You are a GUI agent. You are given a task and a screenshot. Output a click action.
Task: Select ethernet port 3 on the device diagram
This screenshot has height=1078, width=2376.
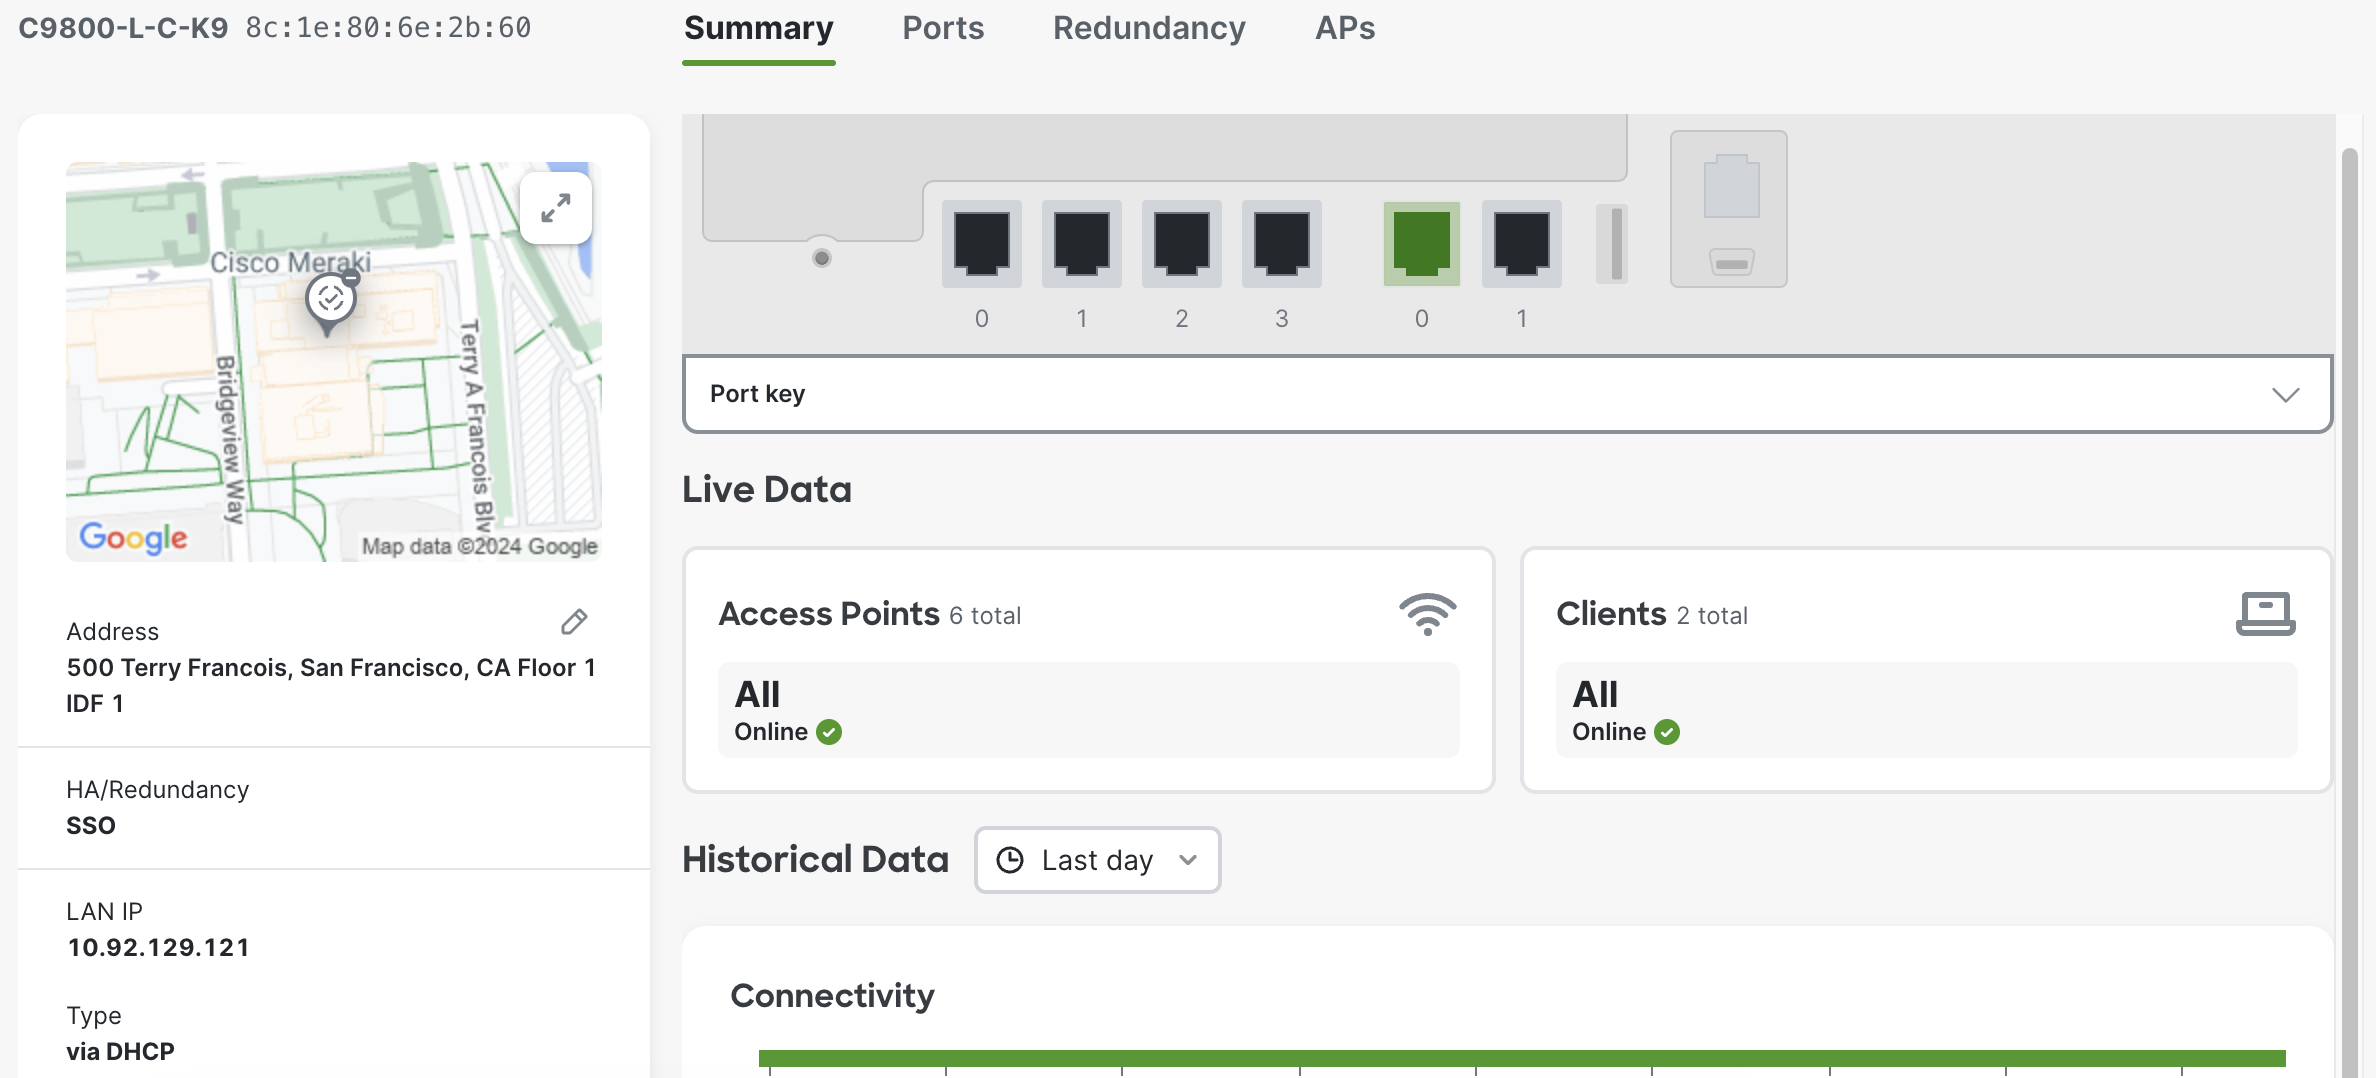(x=1281, y=243)
